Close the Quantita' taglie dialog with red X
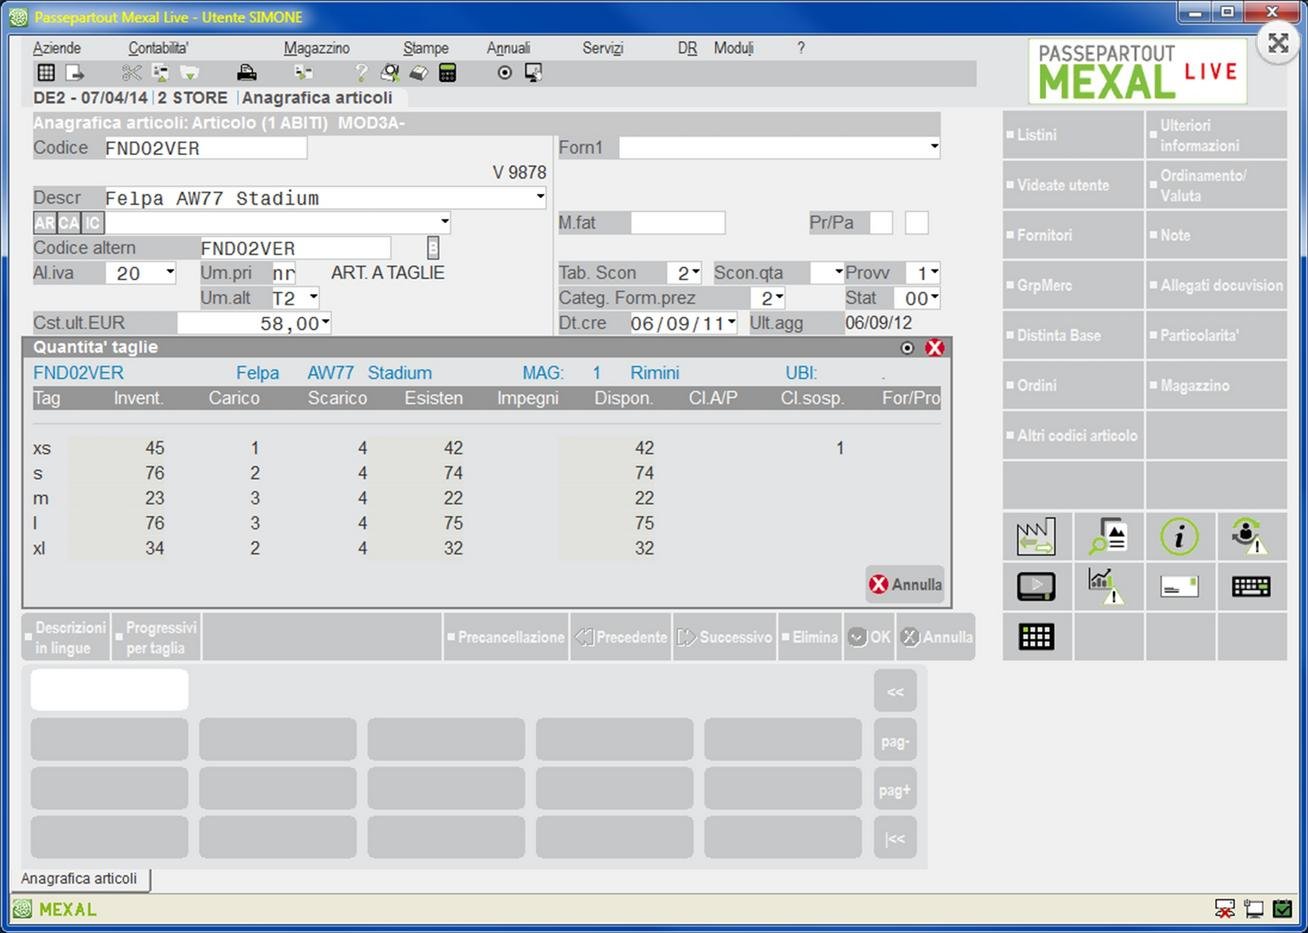This screenshot has width=1308, height=933. click(x=935, y=348)
